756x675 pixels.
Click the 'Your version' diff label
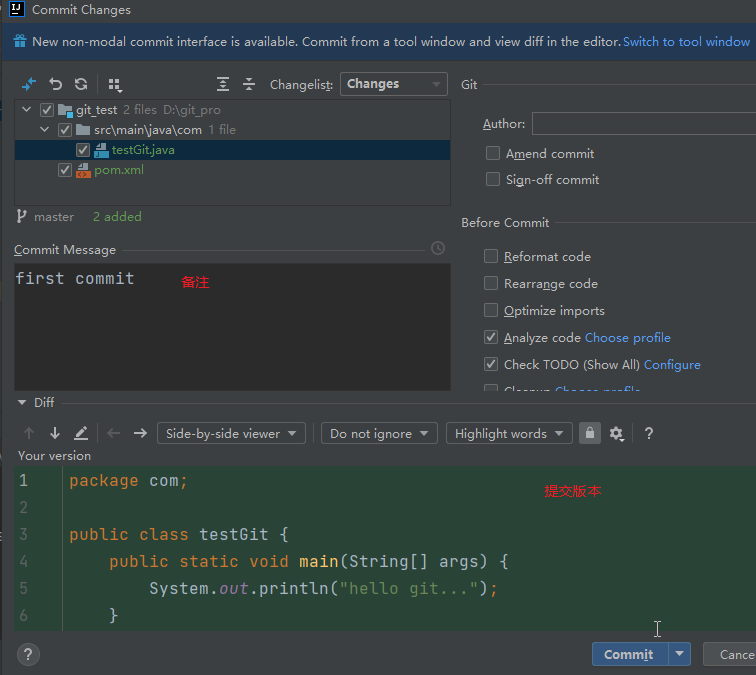coord(54,456)
